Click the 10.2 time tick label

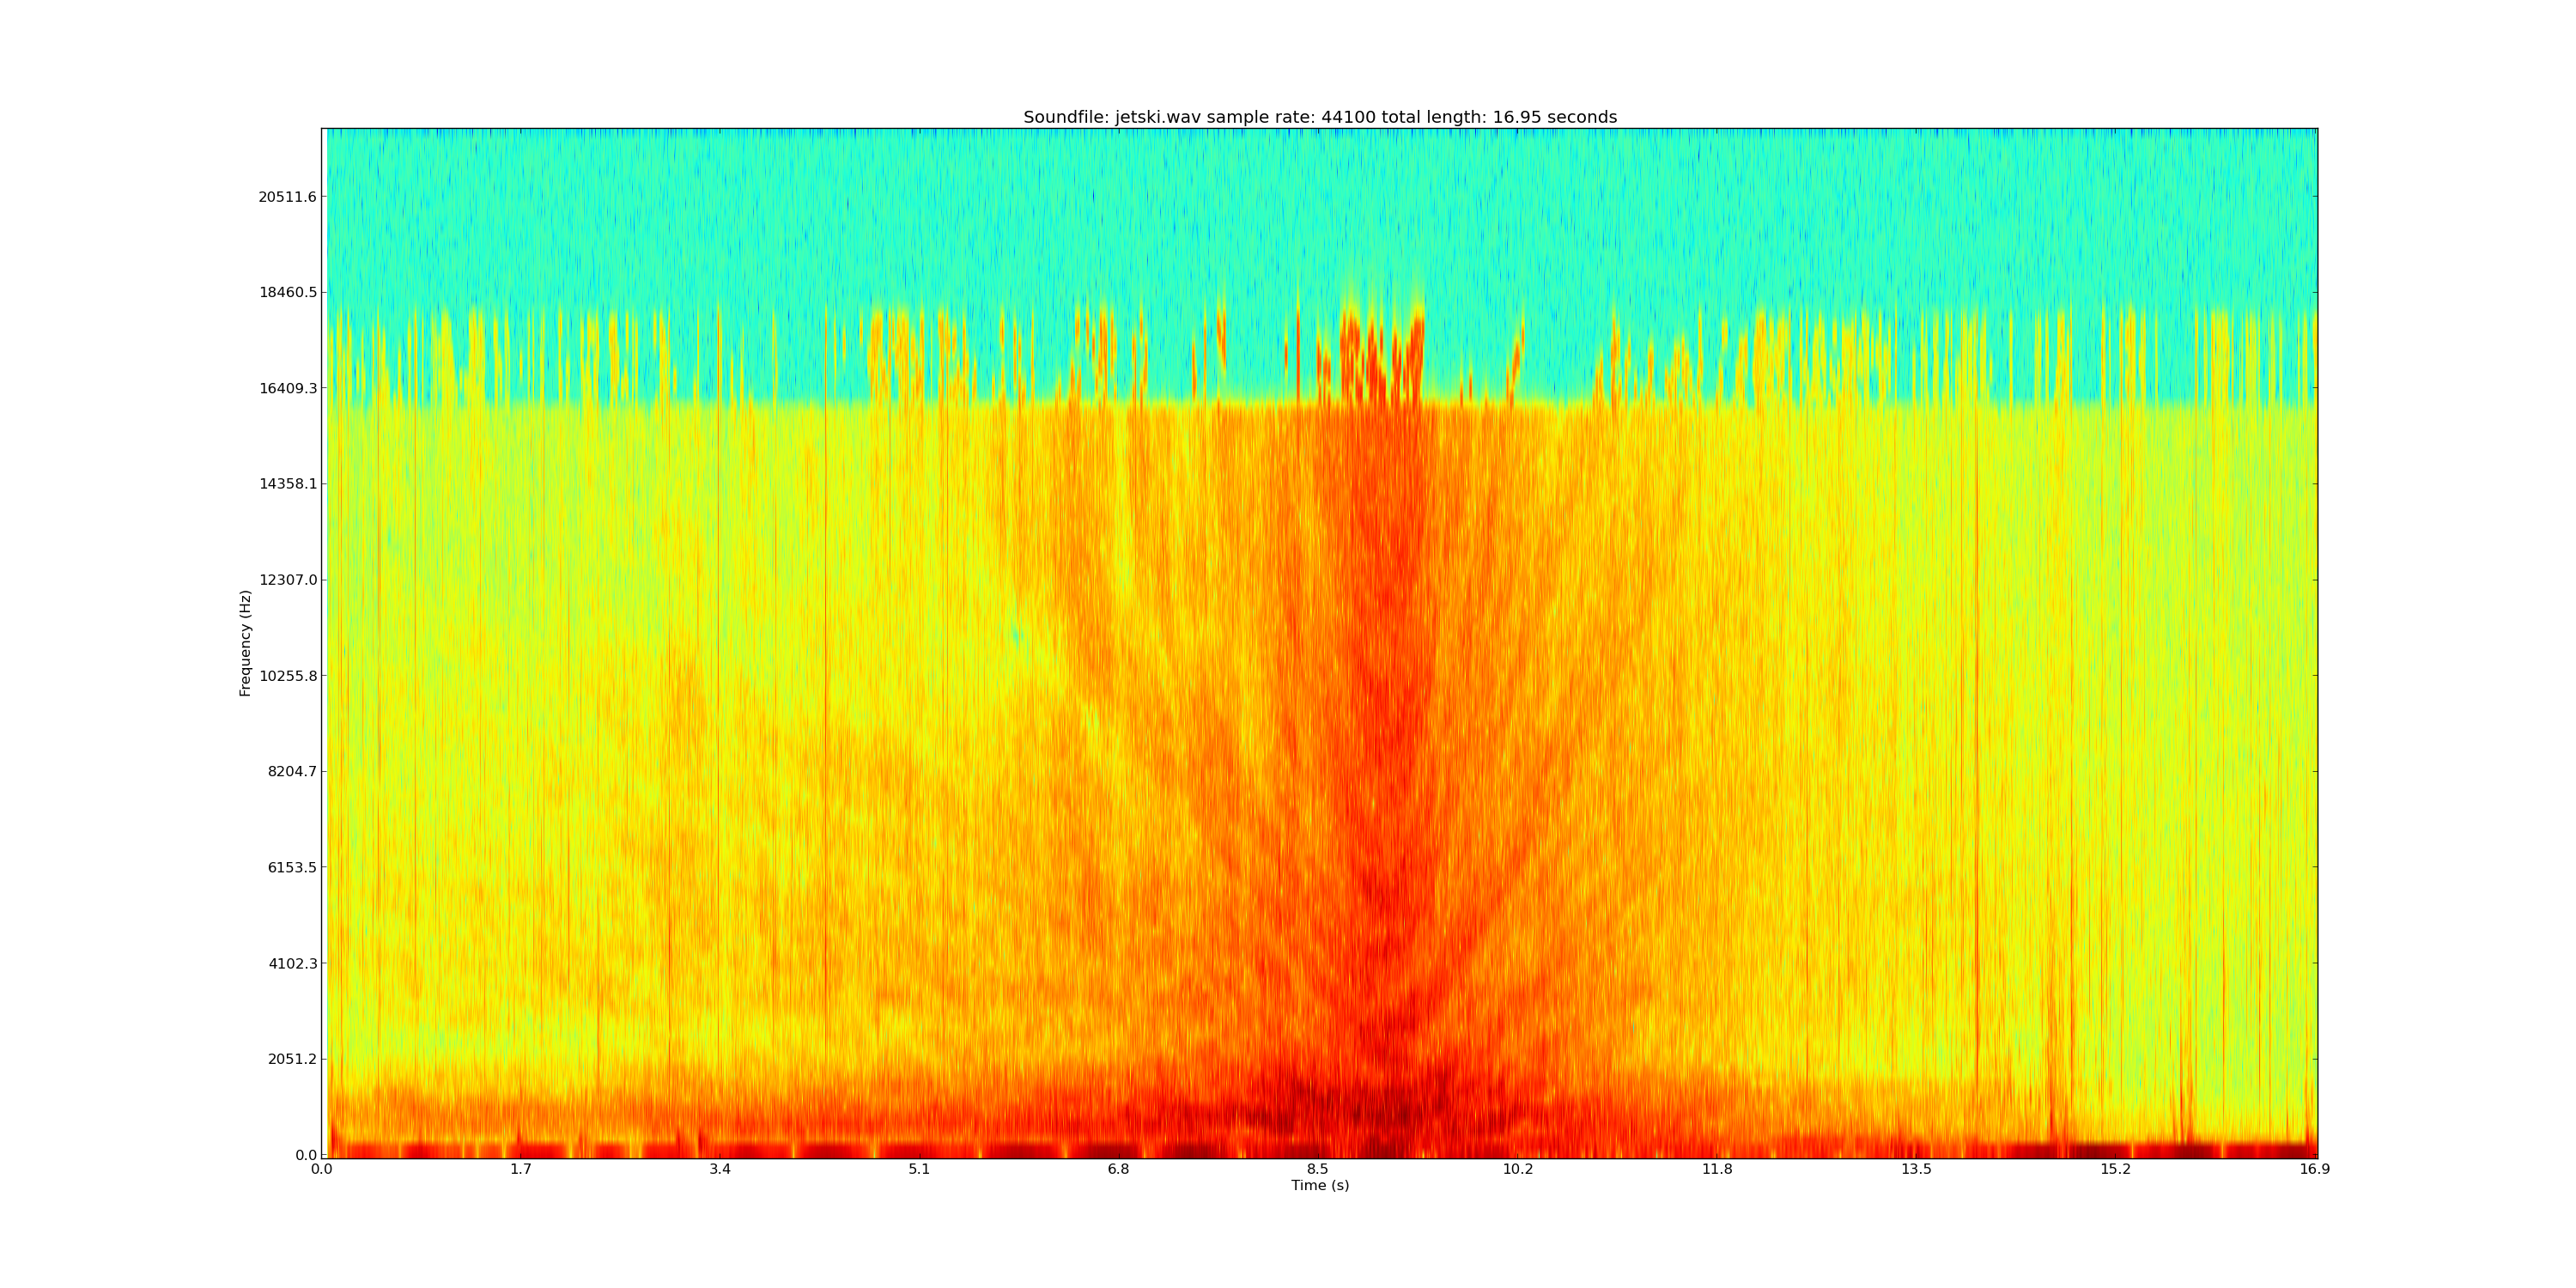[1517, 1169]
